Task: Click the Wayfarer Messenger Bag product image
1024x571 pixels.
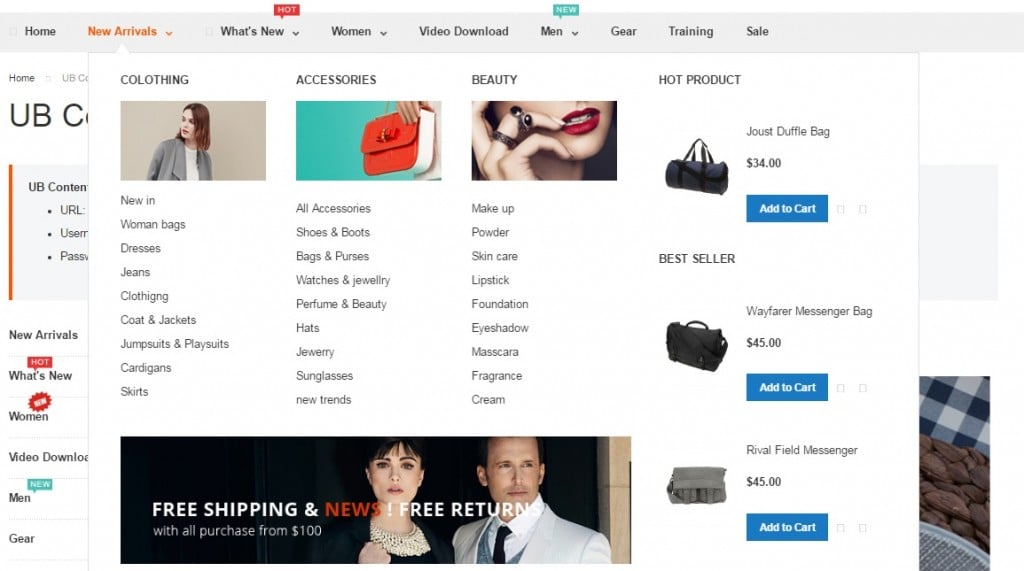Action: (696, 346)
